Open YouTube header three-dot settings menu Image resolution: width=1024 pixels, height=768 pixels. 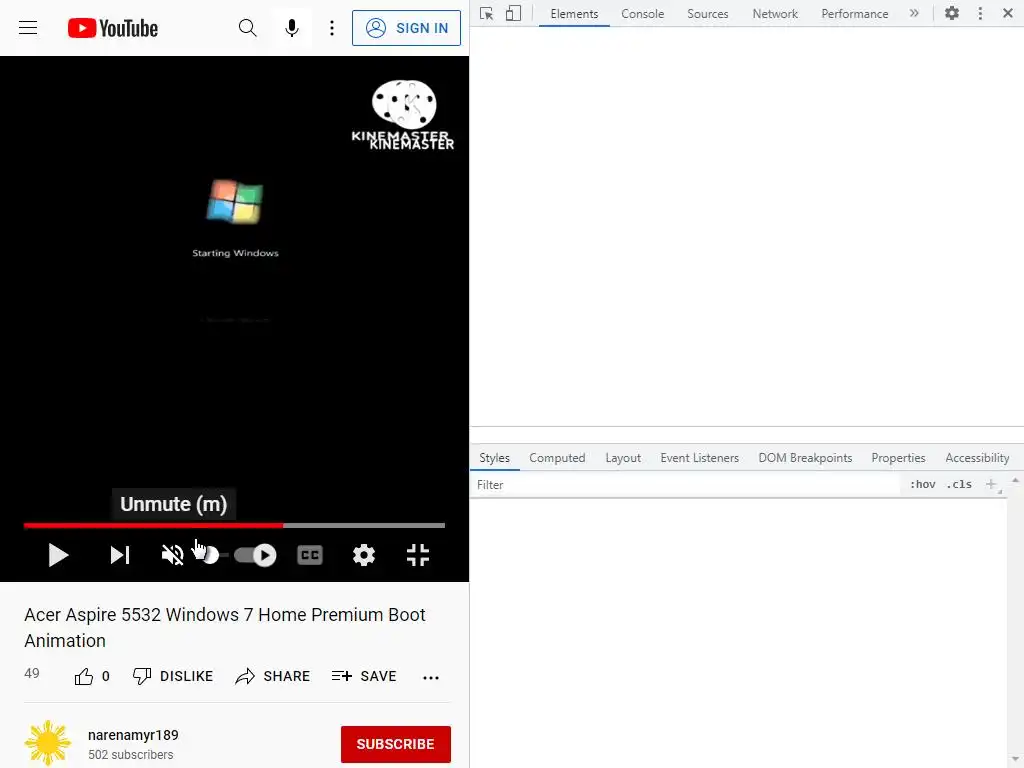(332, 28)
